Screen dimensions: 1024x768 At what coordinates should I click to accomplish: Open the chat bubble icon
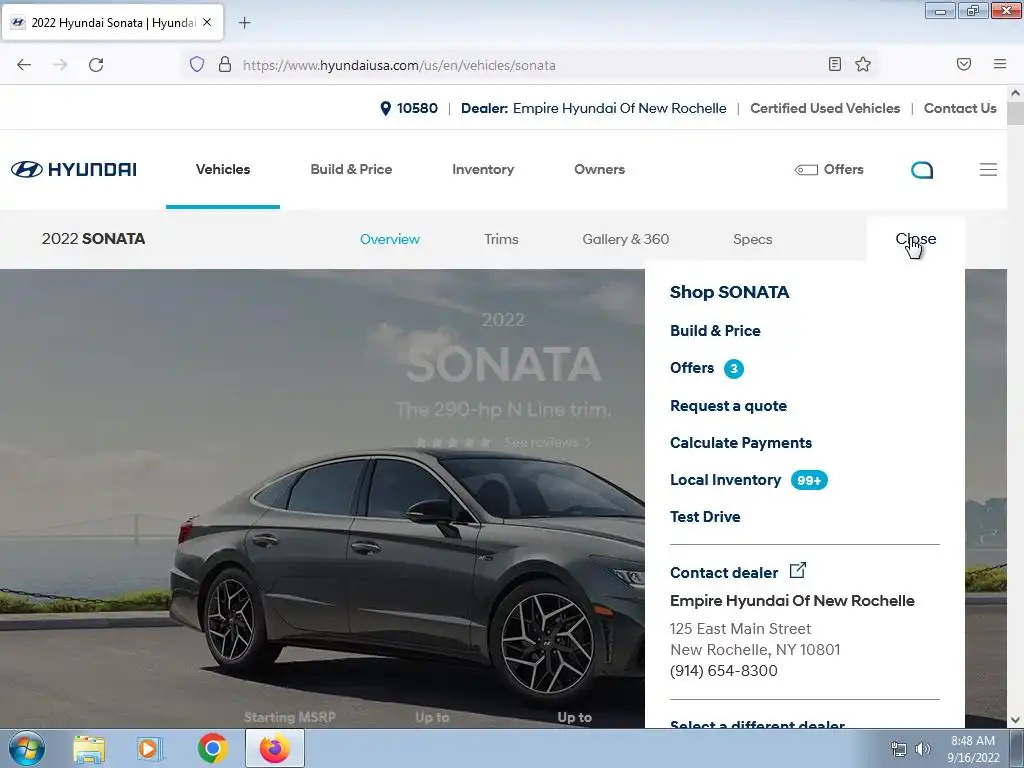tap(921, 170)
